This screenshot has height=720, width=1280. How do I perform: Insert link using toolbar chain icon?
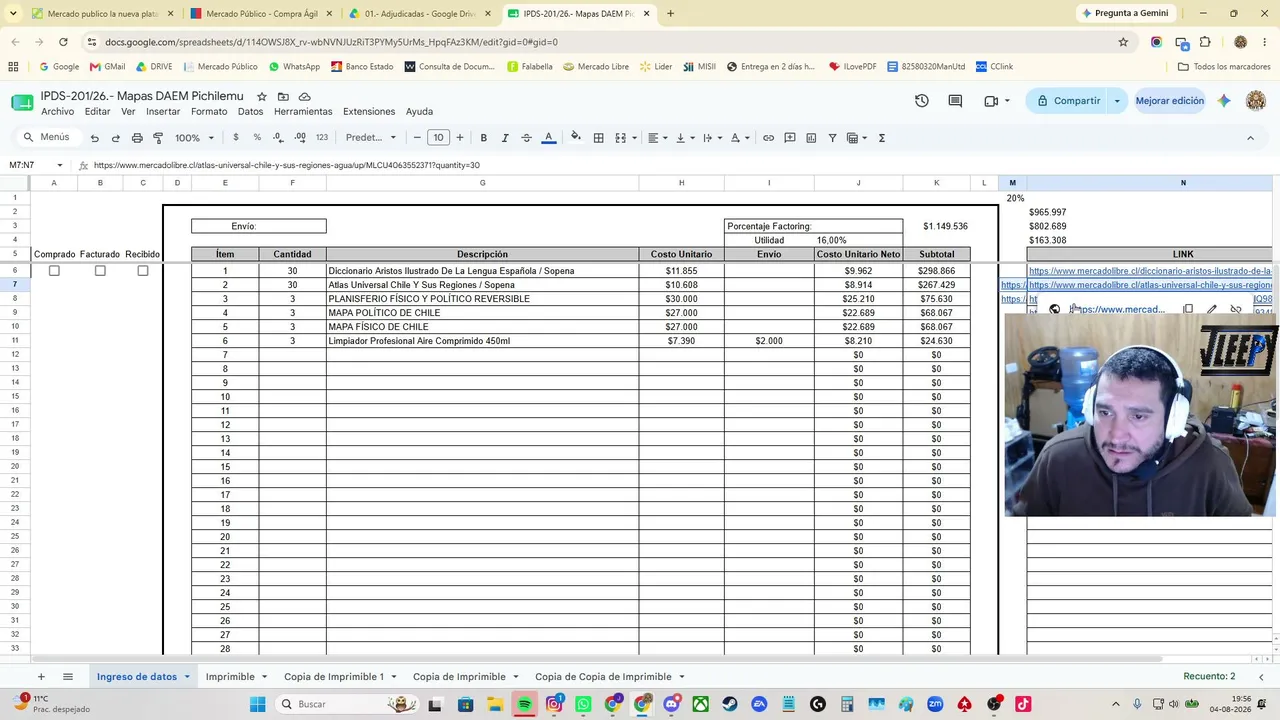coord(768,138)
